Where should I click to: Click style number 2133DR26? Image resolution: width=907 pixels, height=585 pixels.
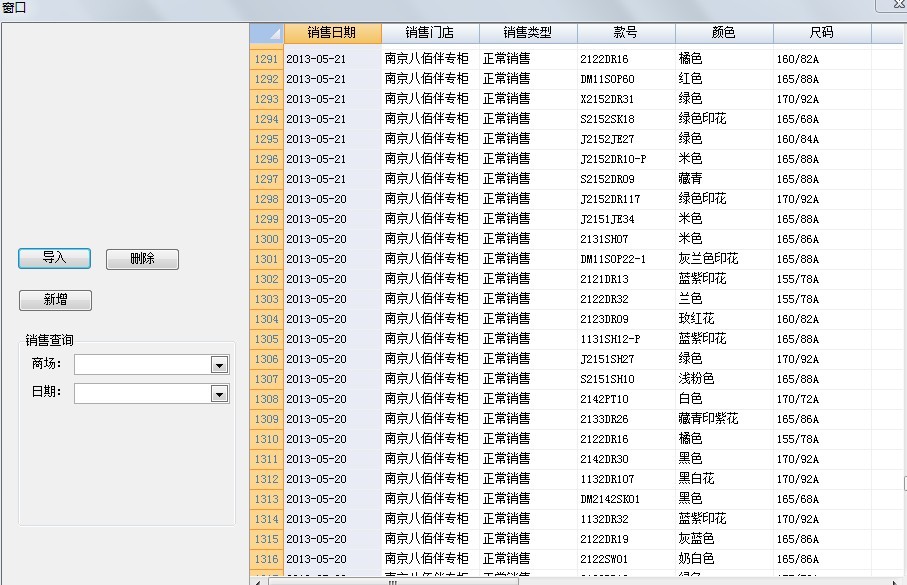pos(604,419)
